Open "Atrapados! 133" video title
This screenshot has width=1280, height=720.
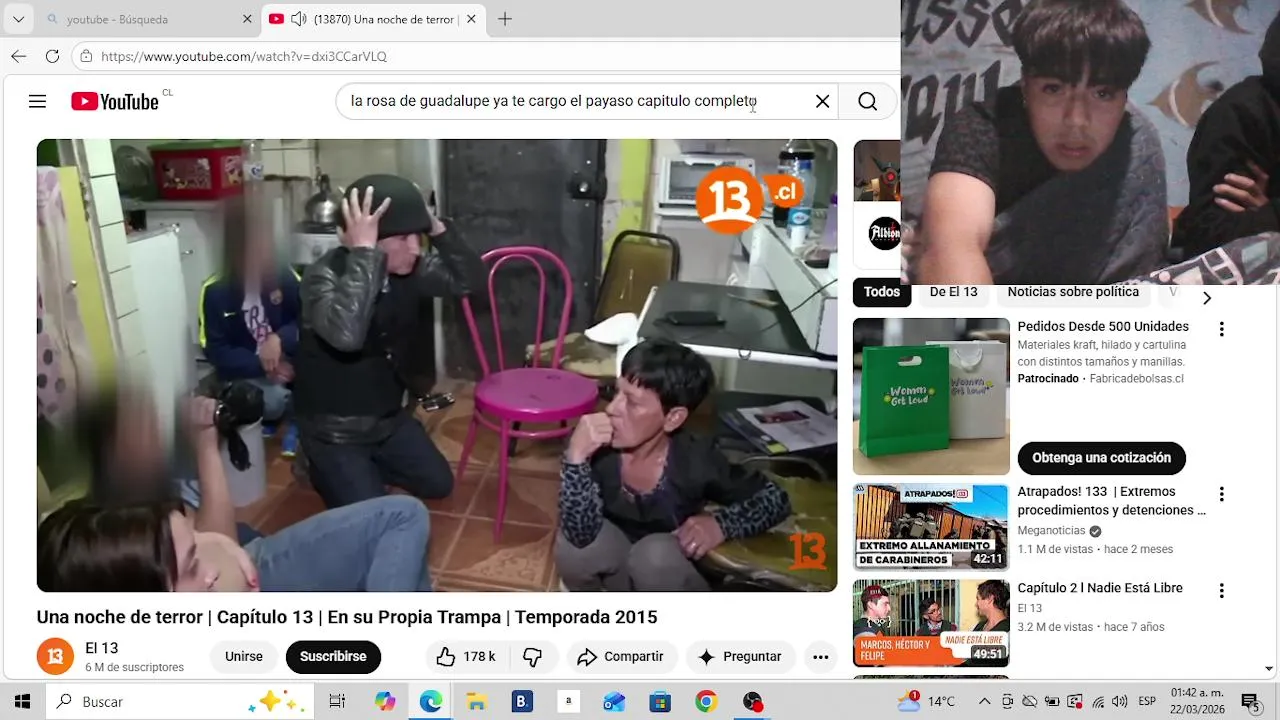(x=1112, y=501)
